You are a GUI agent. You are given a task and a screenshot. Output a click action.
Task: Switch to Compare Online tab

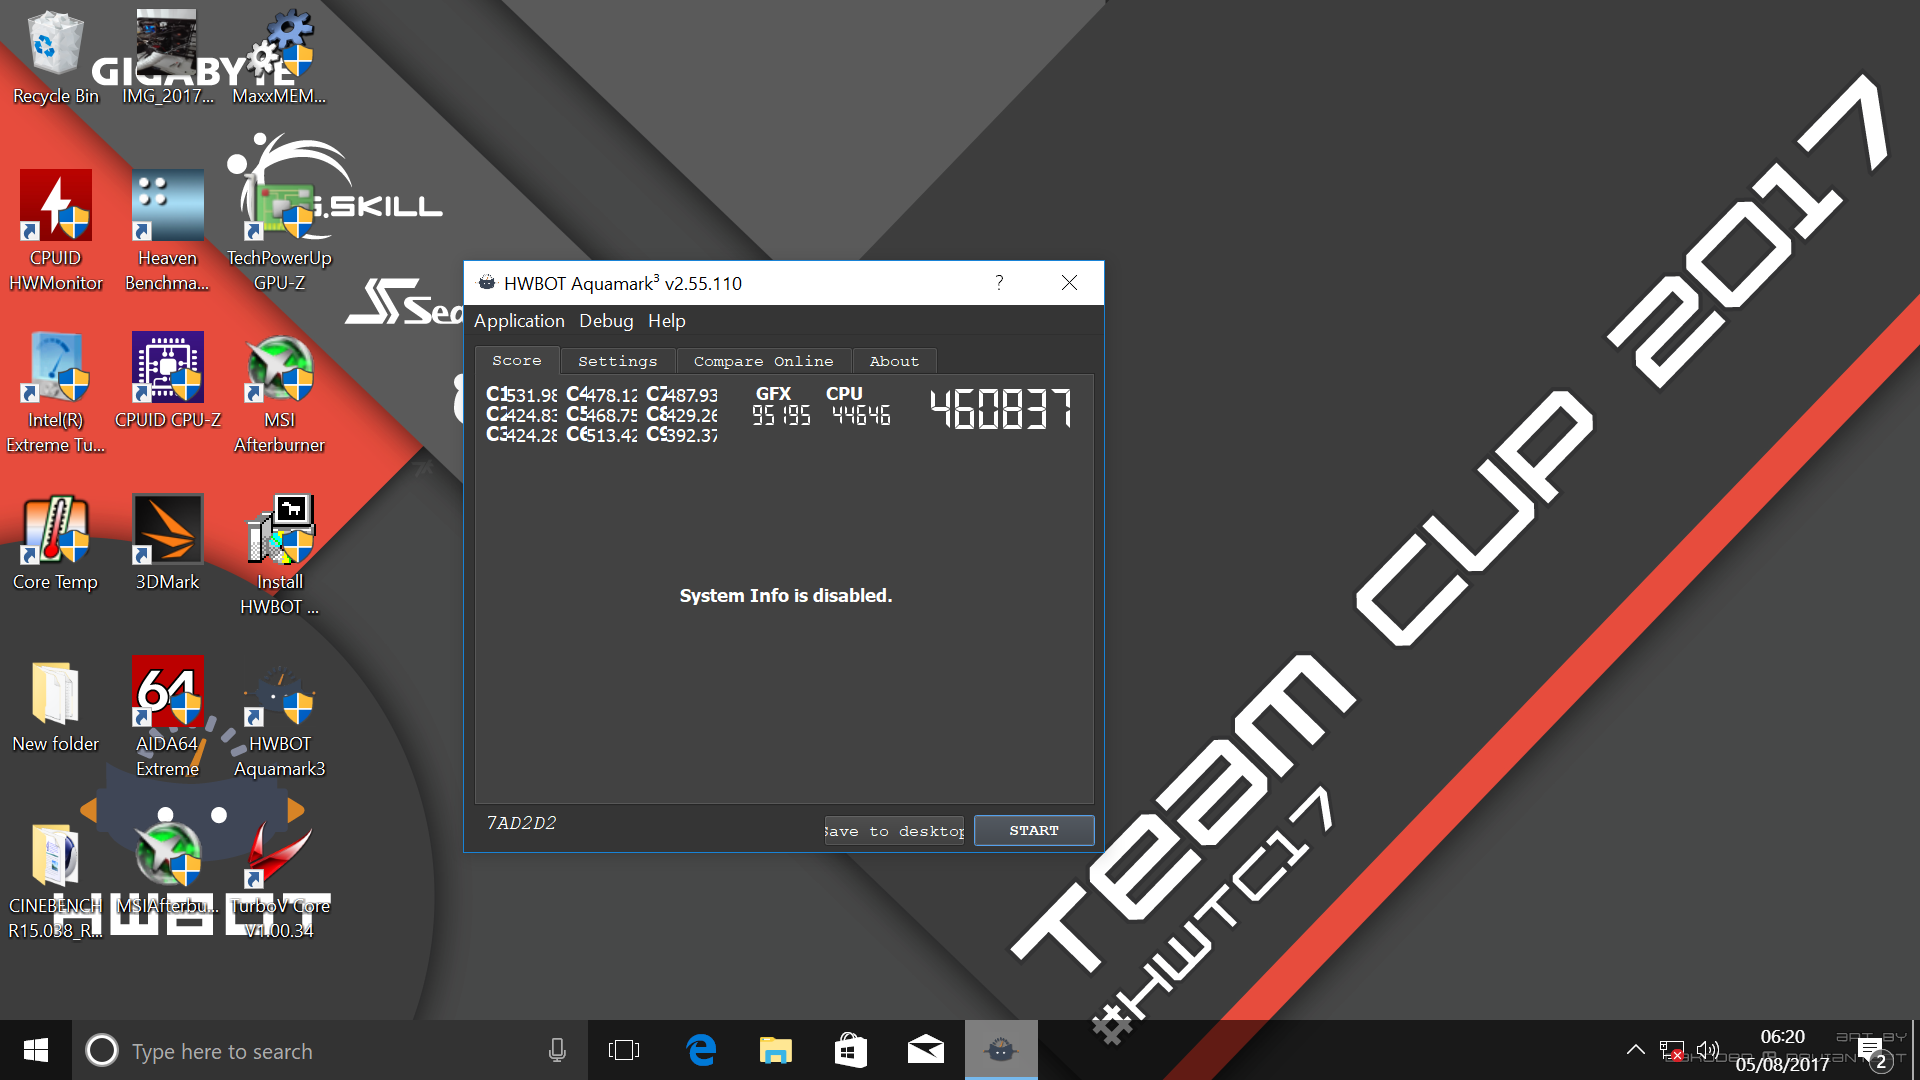coord(764,361)
